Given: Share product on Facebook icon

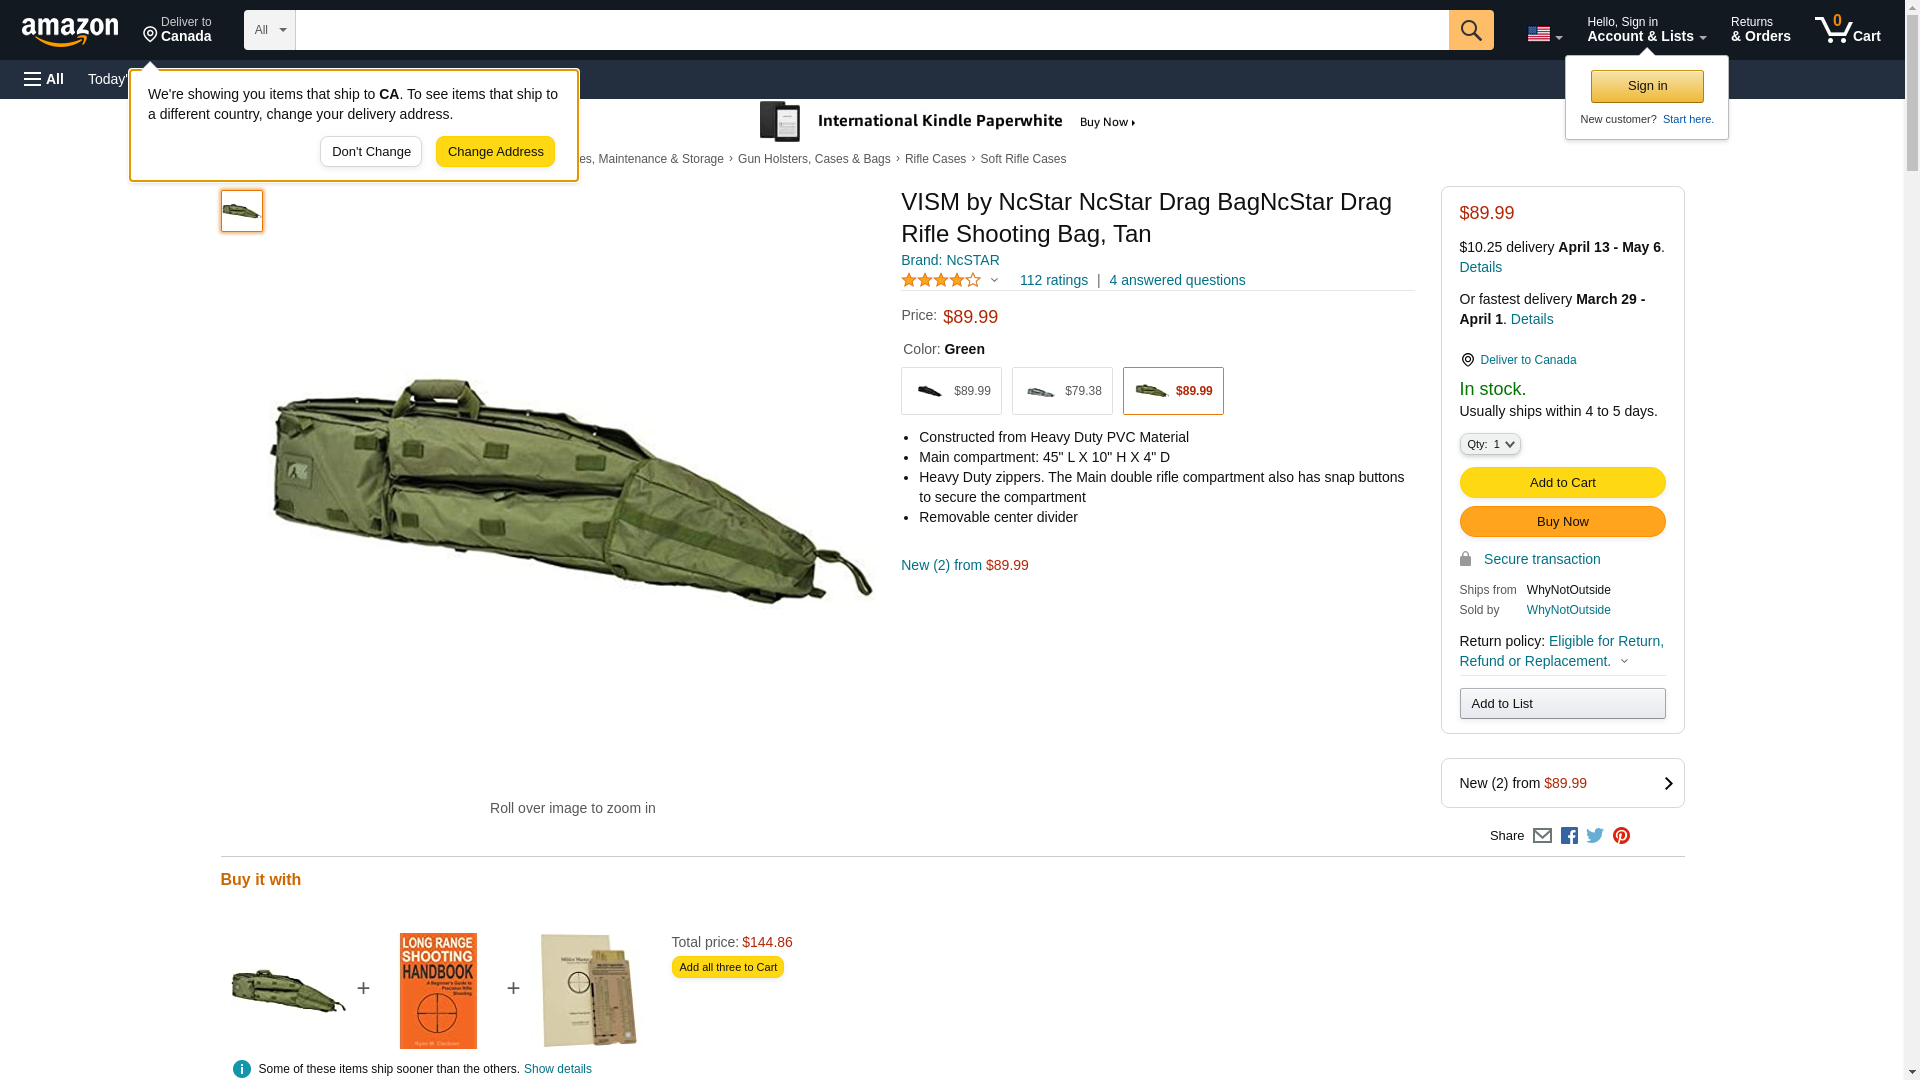Looking at the screenshot, I should pos(1569,836).
